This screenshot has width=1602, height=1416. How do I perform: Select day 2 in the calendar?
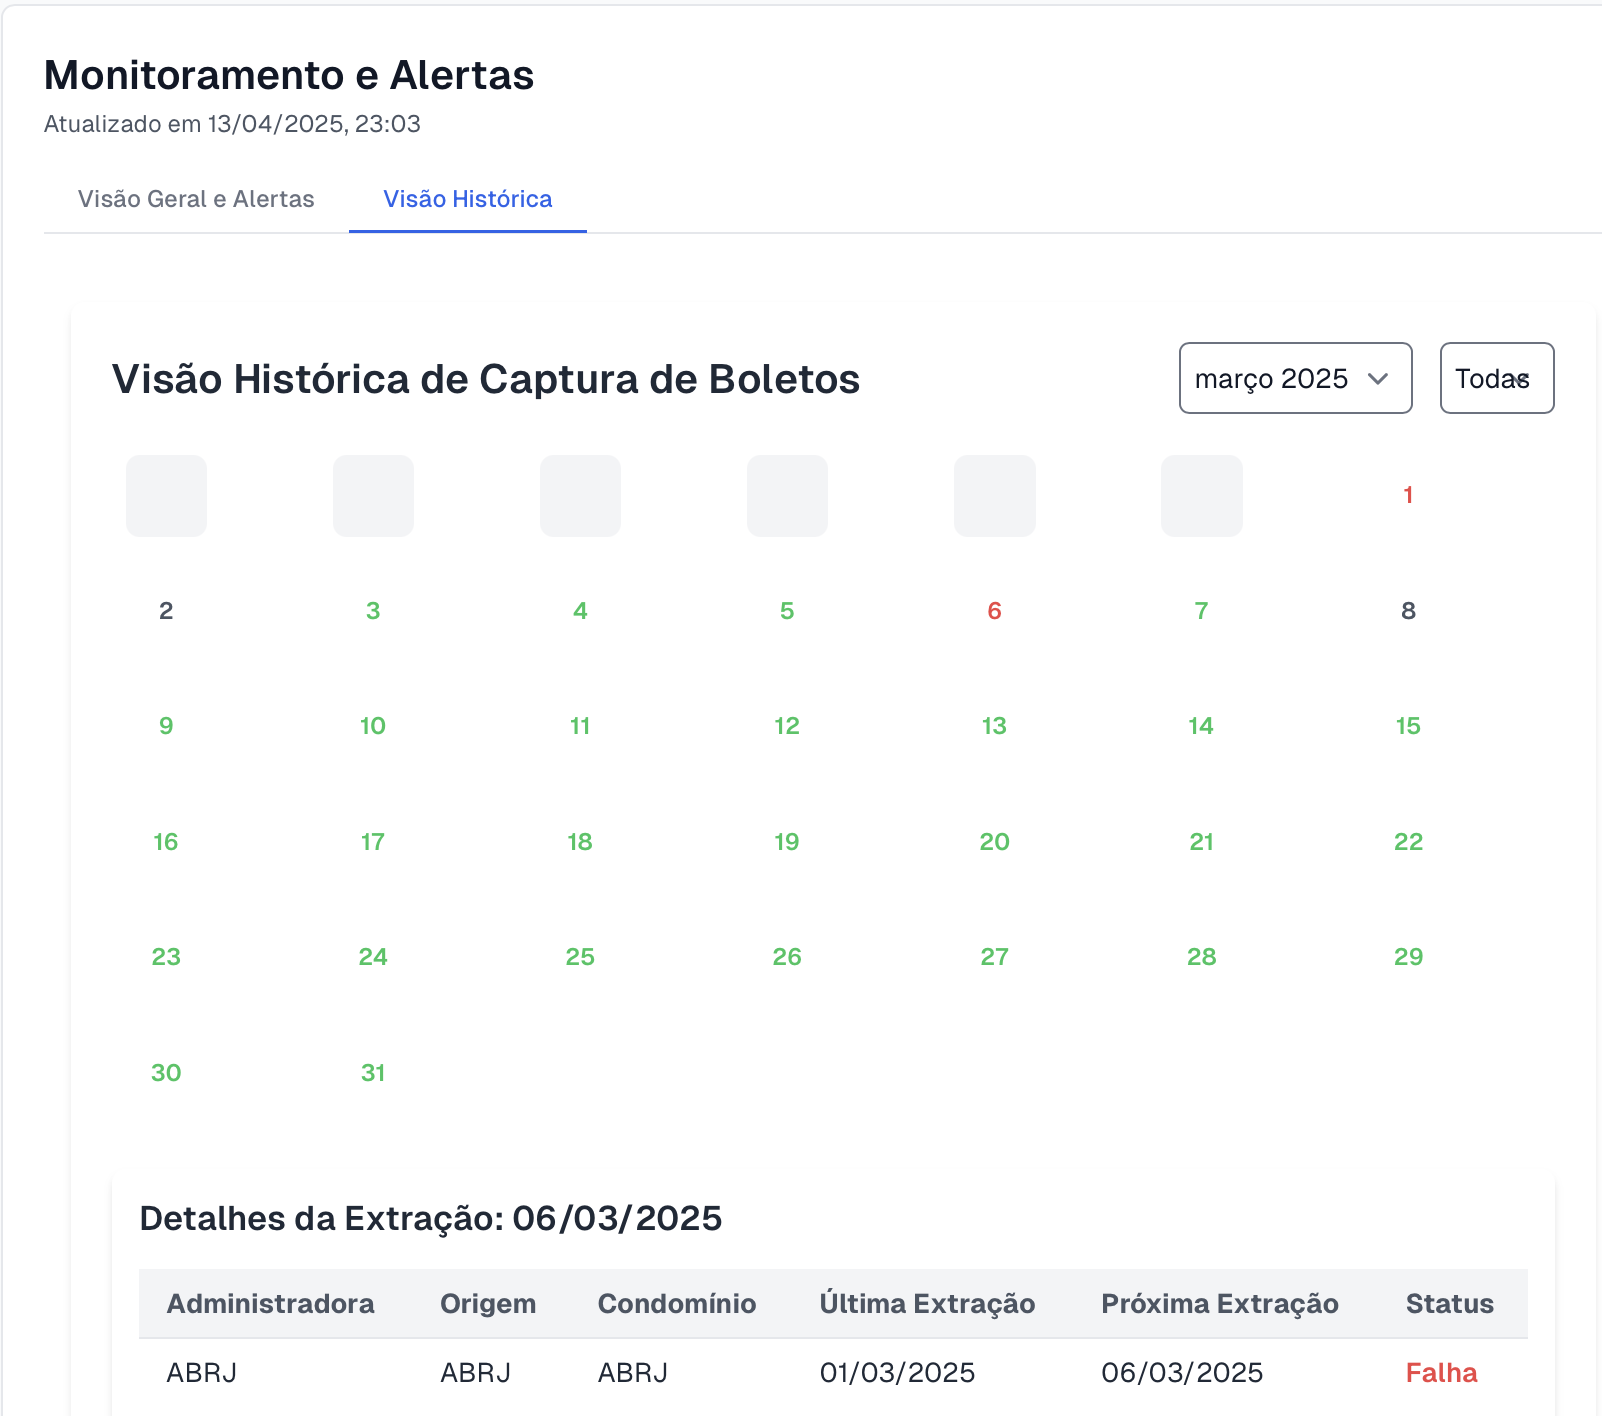tap(166, 611)
